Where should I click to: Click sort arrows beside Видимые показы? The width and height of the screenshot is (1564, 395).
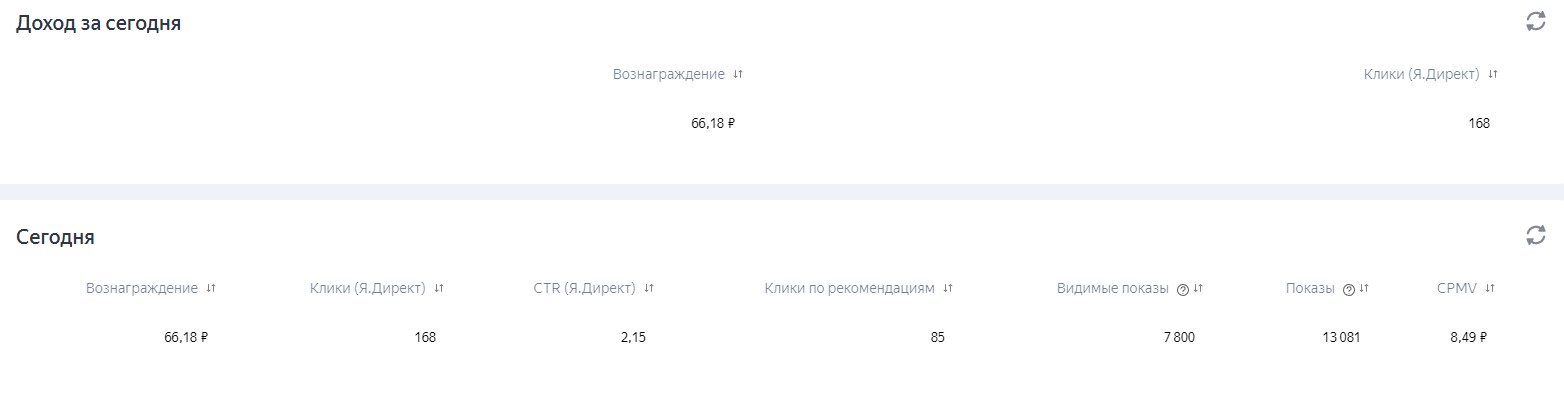(x=1198, y=288)
